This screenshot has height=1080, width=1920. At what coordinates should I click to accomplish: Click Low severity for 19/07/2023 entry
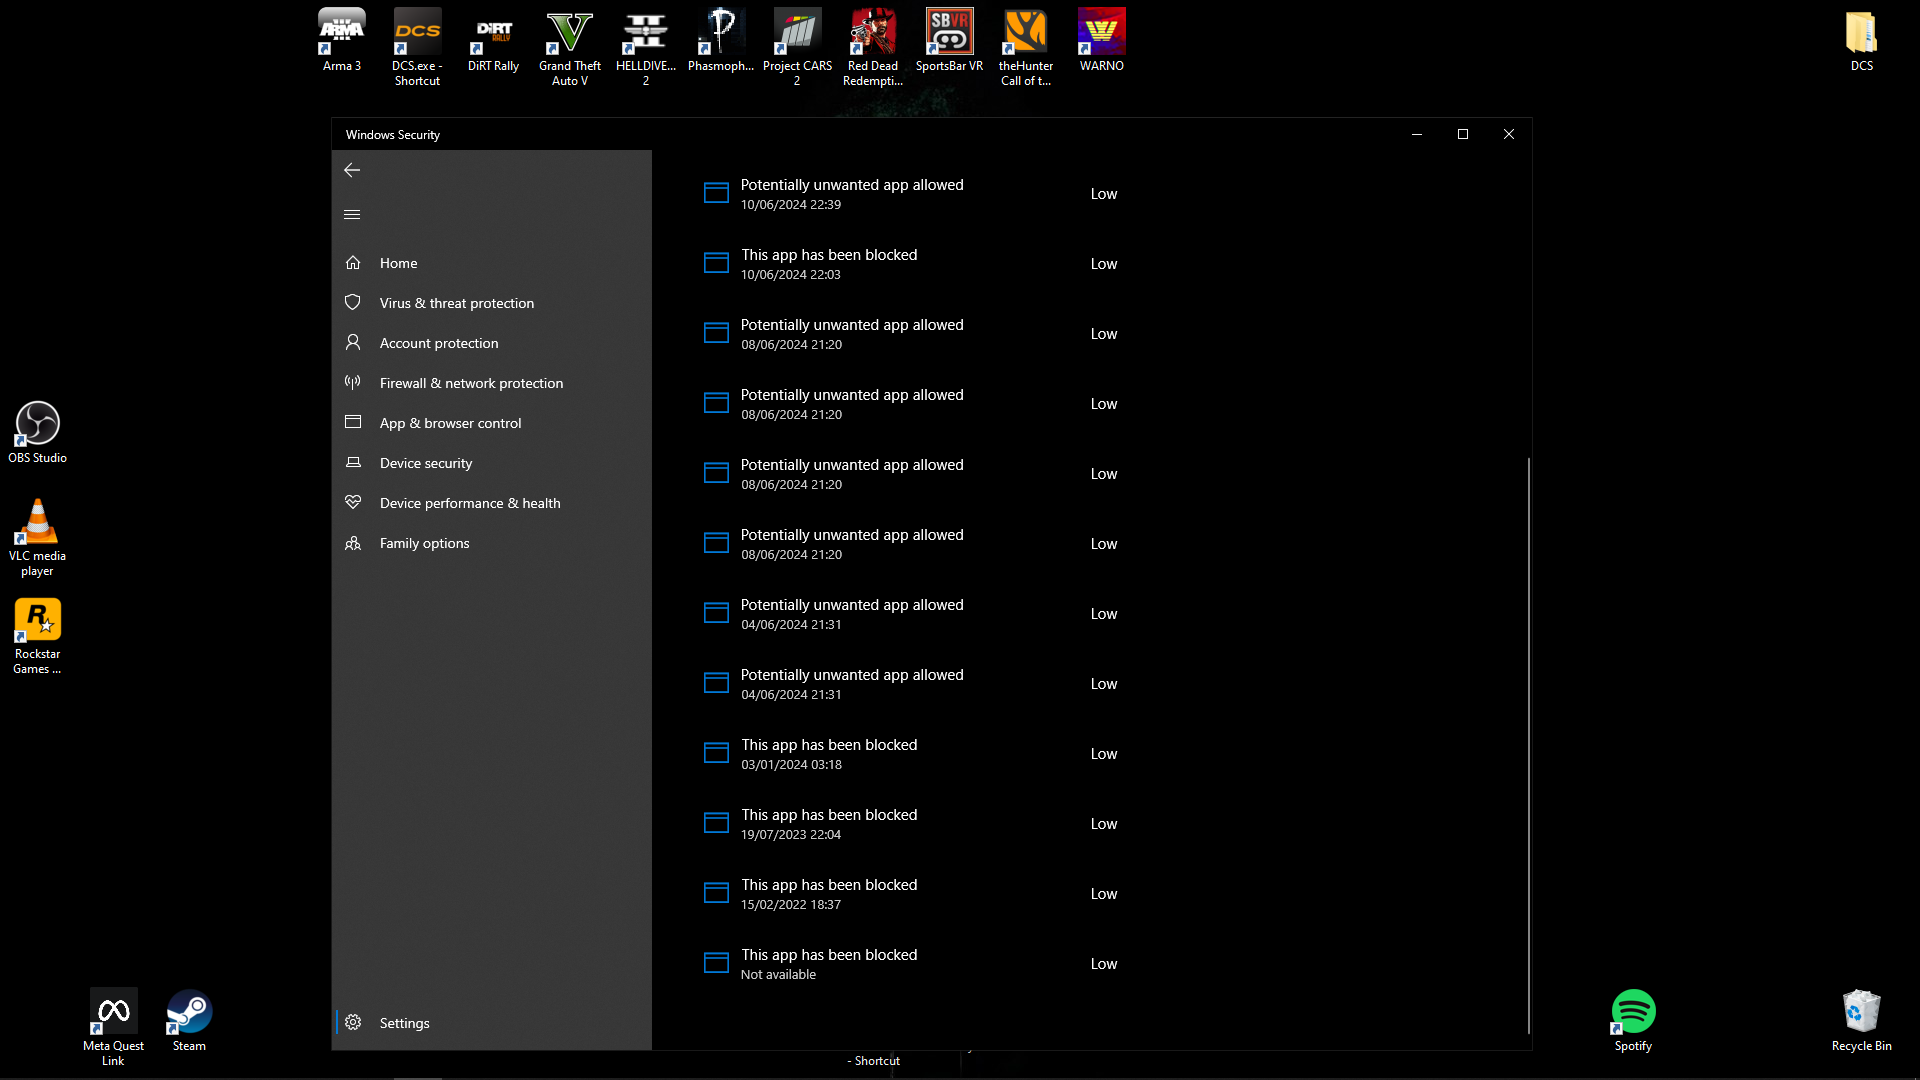pyautogui.click(x=1104, y=824)
